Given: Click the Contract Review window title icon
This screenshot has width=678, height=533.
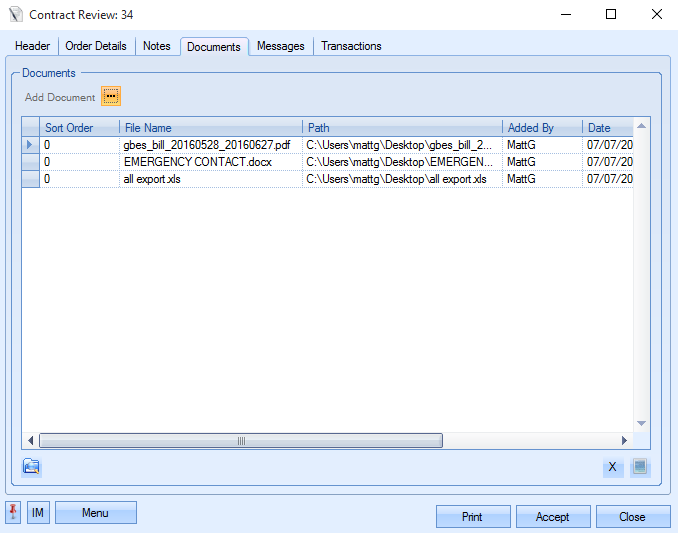Looking at the screenshot, I should (14, 15).
